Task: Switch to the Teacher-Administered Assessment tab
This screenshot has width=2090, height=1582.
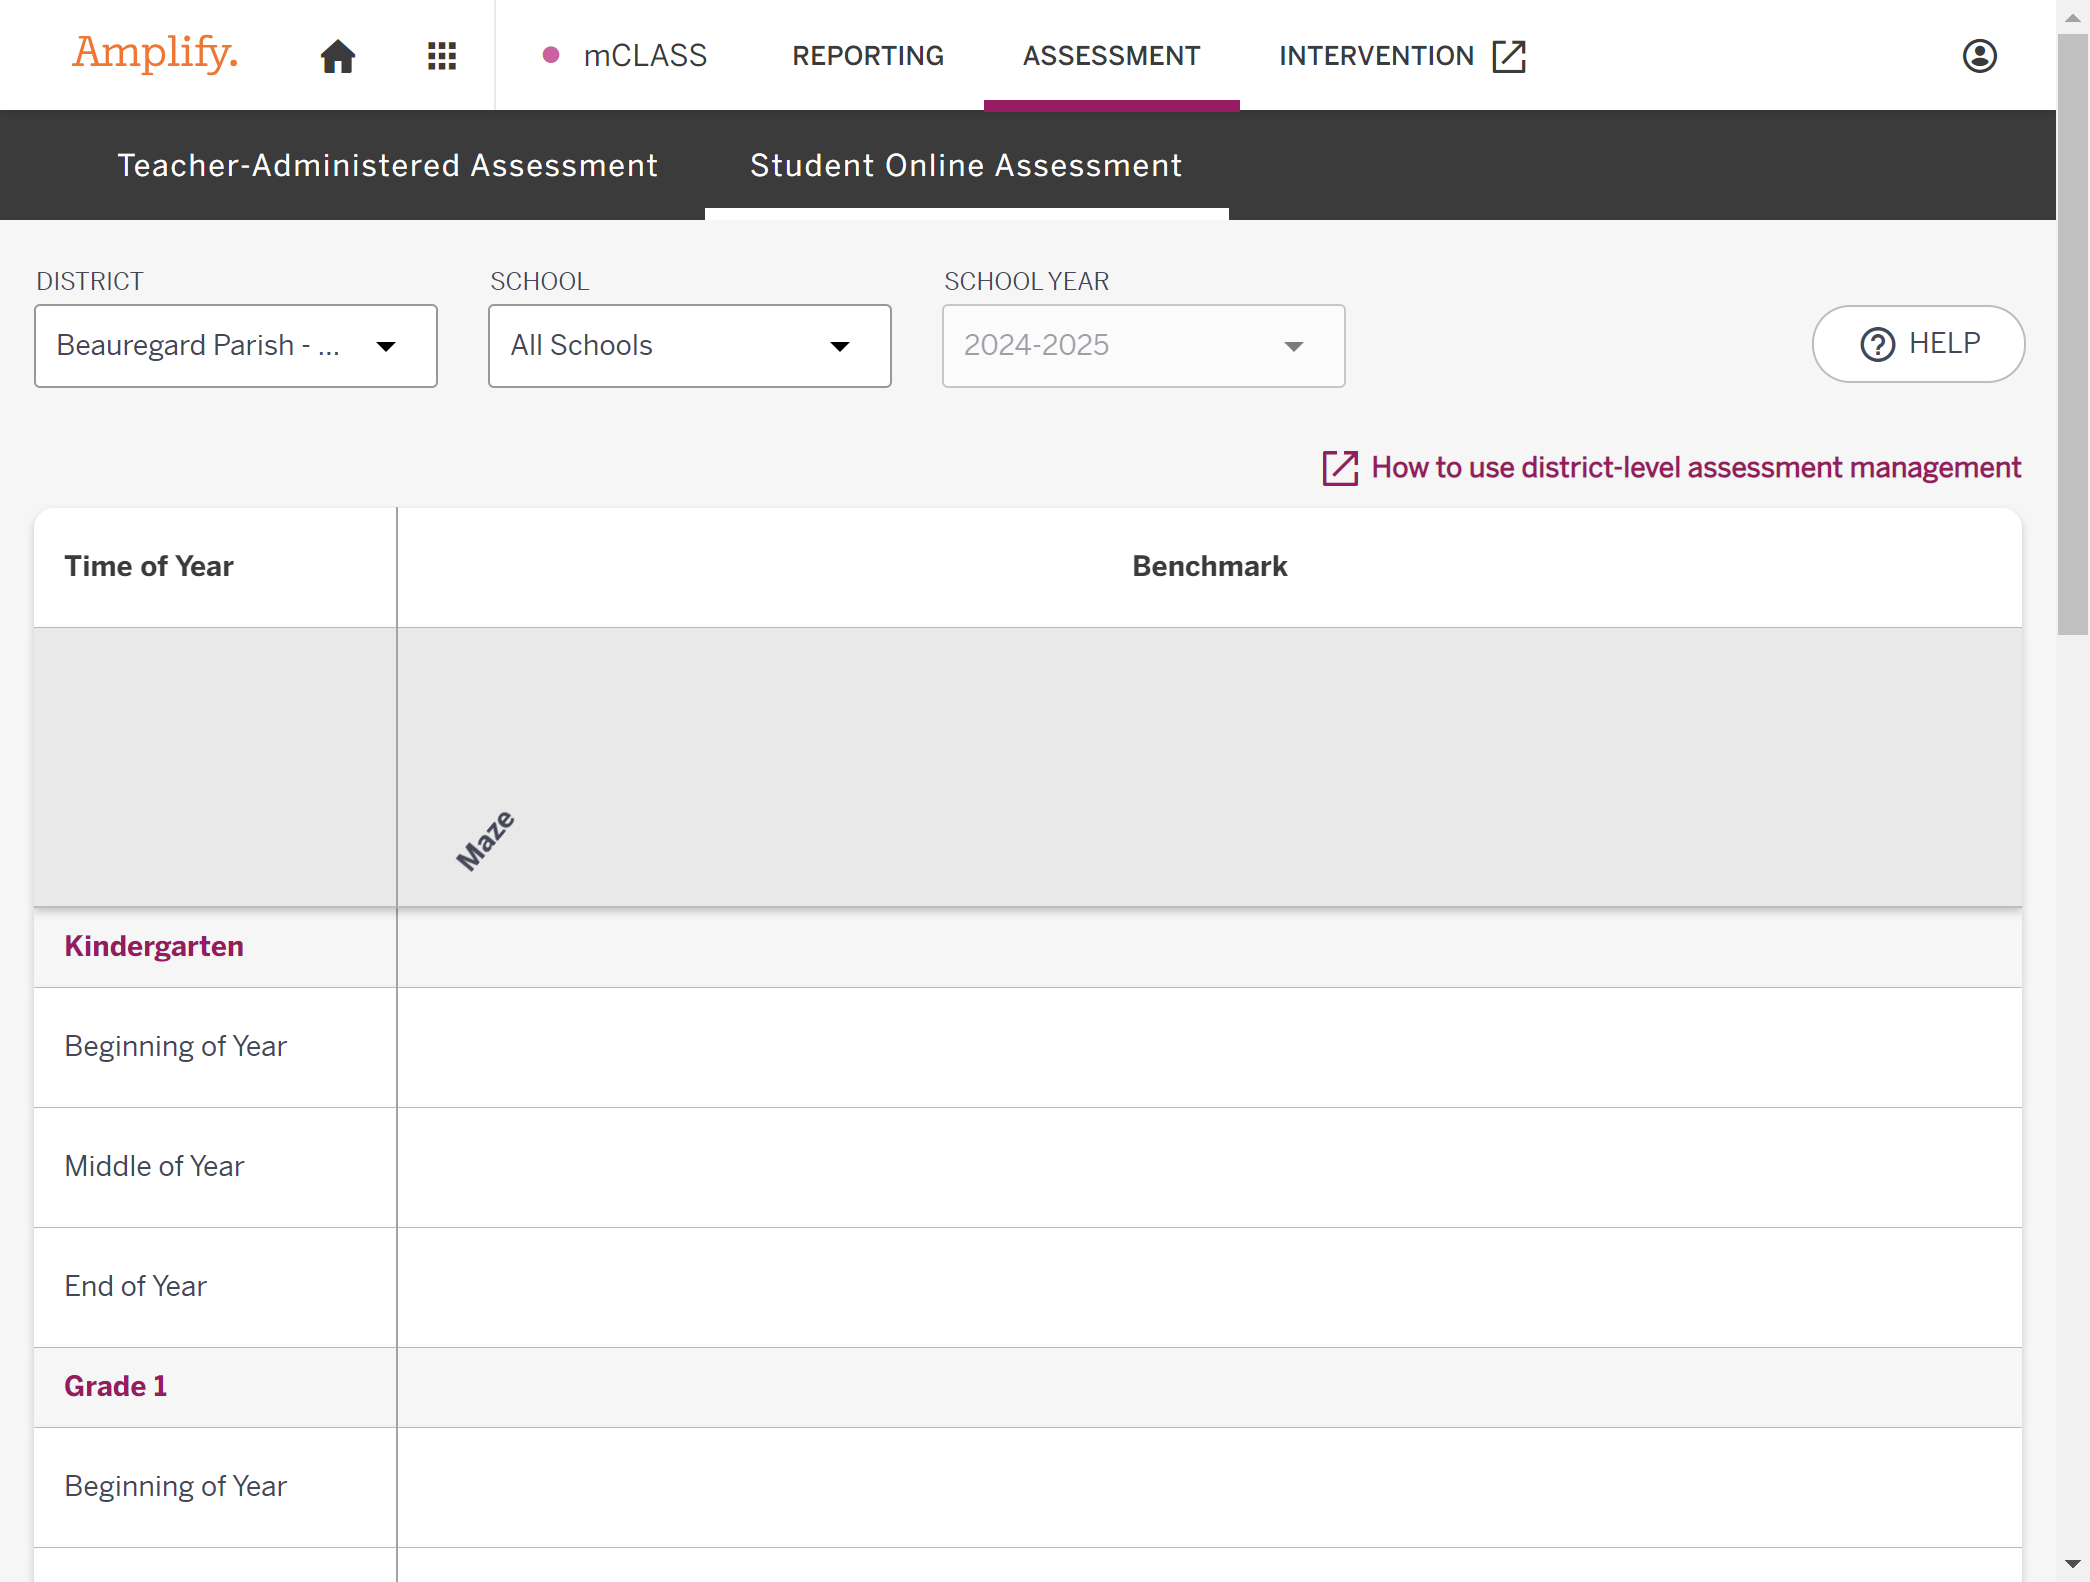Action: pyautogui.click(x=388, y=165)
